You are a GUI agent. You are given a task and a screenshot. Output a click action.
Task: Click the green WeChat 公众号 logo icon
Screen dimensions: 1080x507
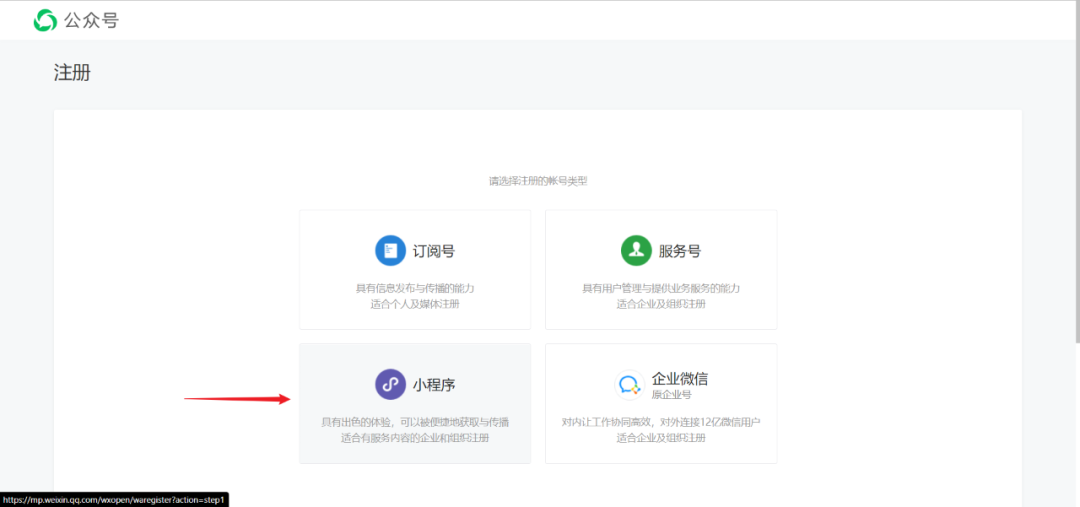[x=45, y=20]
